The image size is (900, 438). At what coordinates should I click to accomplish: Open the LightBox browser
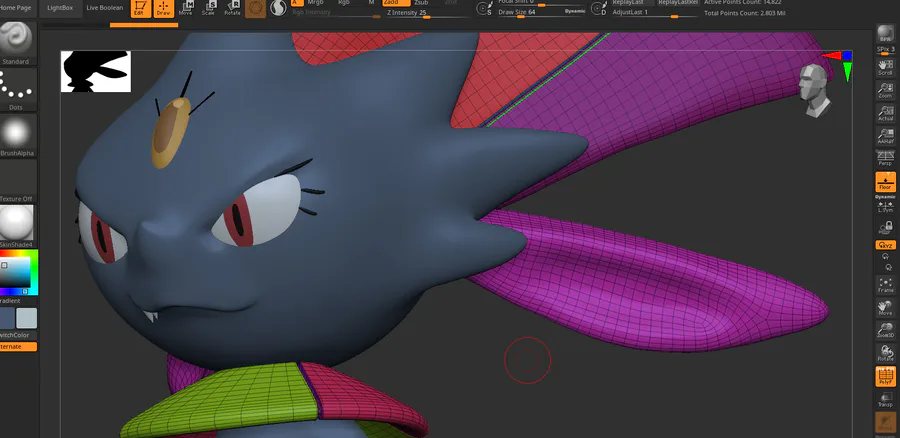pyautogui.click(x=60, y=8)
